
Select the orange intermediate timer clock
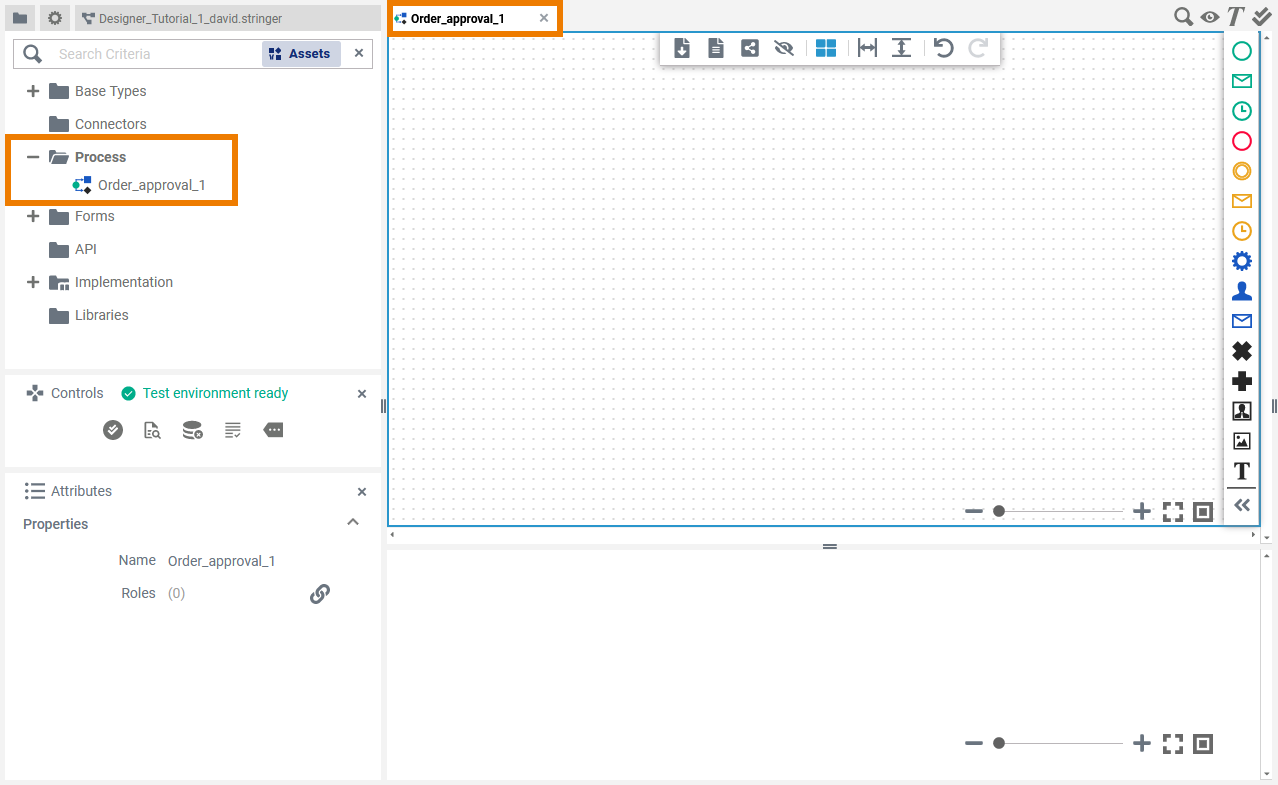point(1242,231)
